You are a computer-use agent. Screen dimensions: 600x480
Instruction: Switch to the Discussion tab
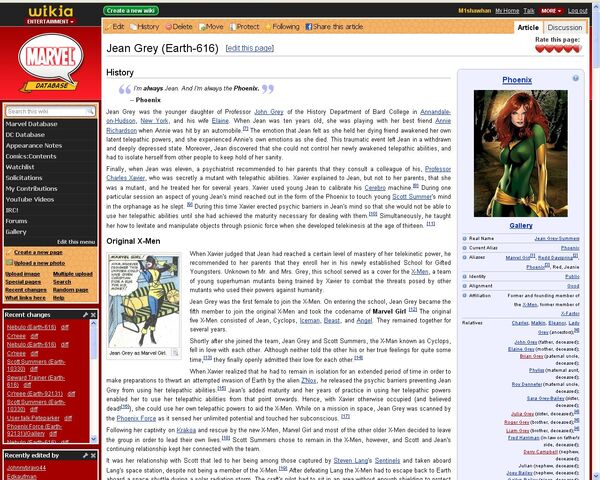[x=564, y=28]
